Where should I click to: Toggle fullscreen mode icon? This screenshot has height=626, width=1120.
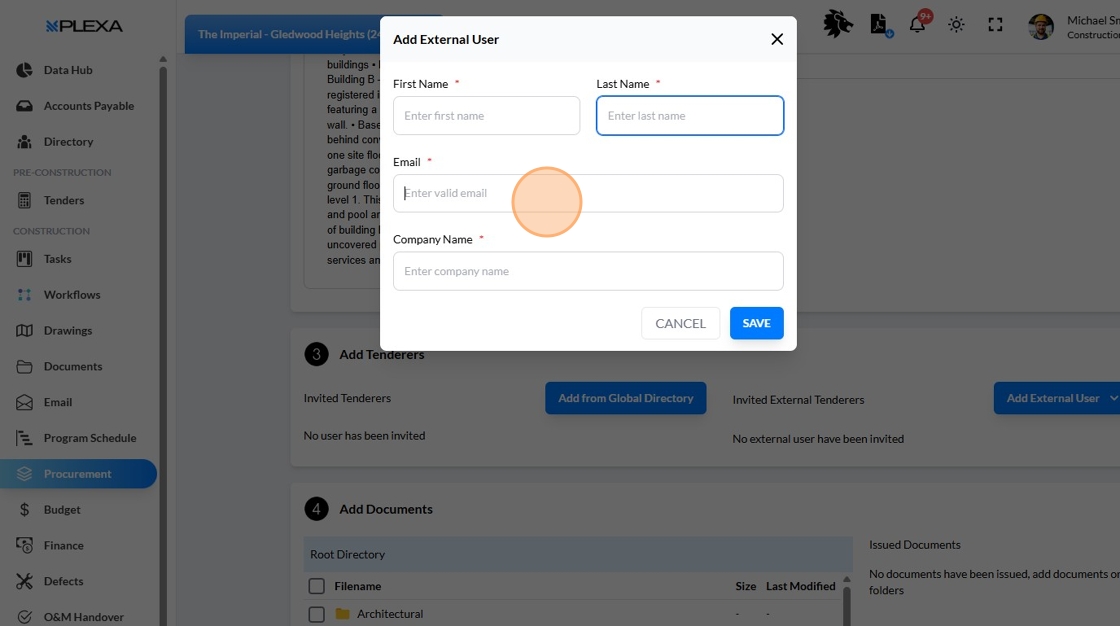[995, 25]
